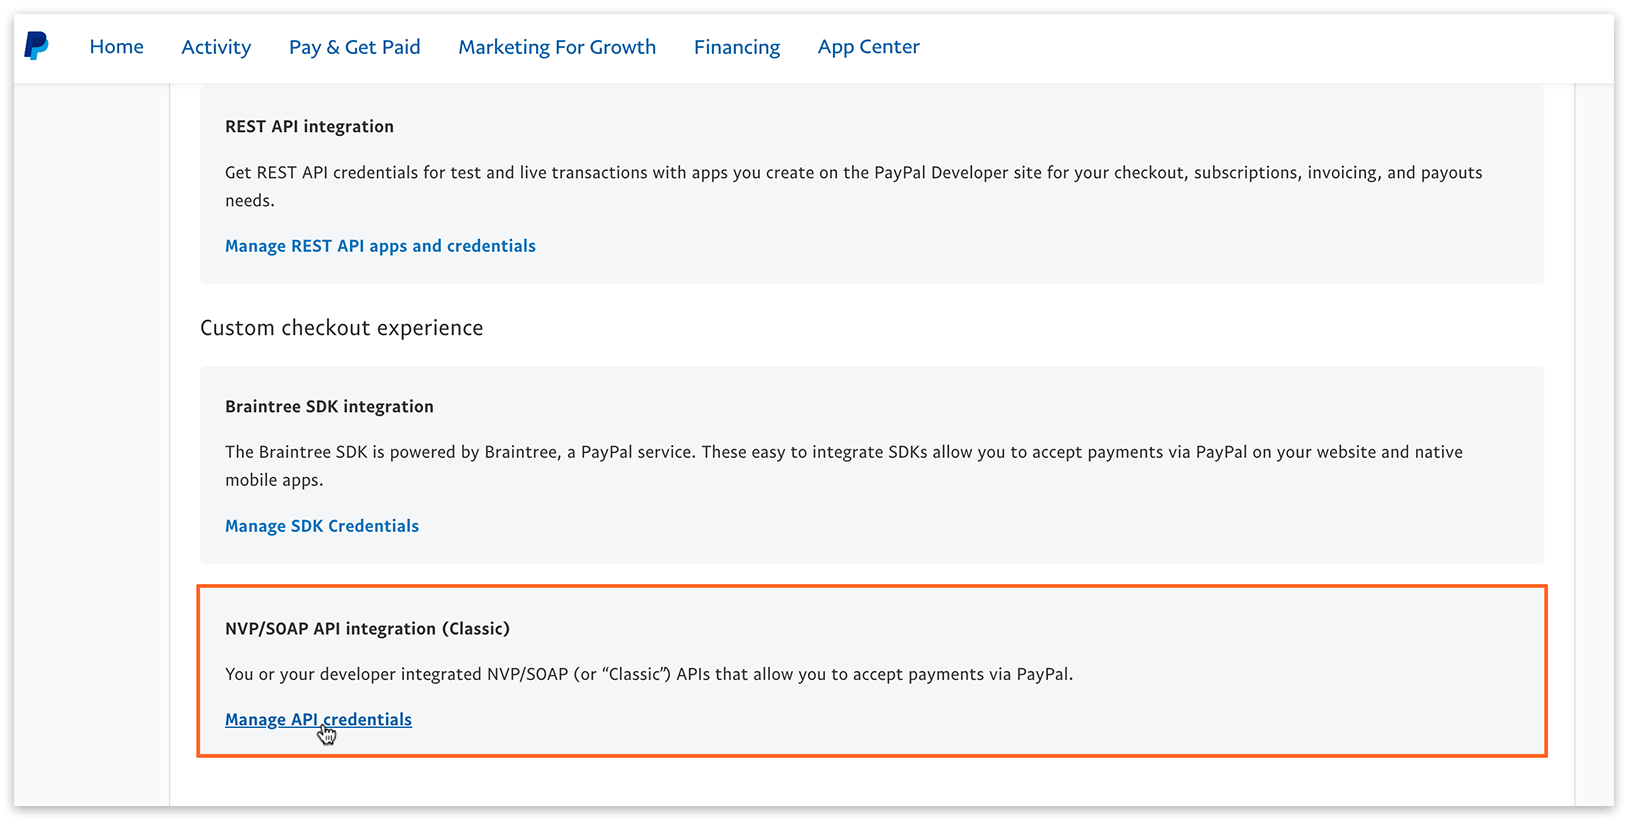
Task: Select the REST API integration heading
Action: 309,126
